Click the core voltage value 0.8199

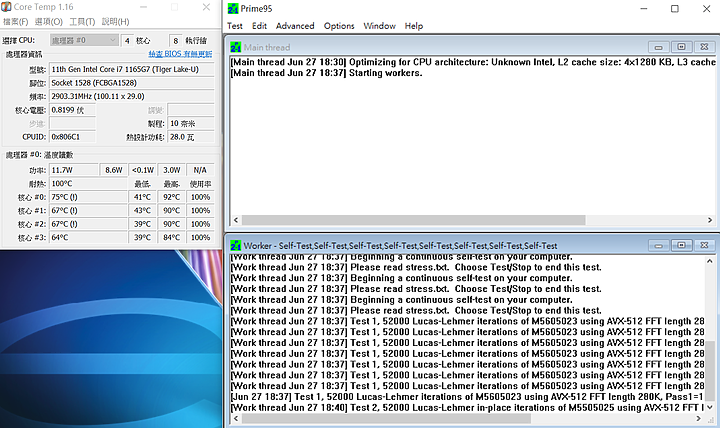pos(73,110)
